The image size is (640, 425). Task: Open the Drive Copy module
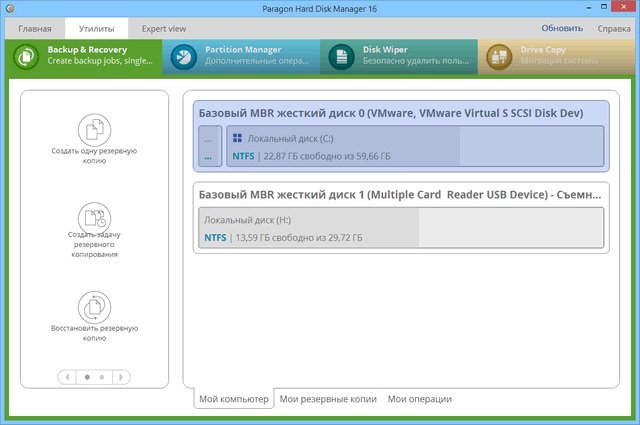(555, 57)
